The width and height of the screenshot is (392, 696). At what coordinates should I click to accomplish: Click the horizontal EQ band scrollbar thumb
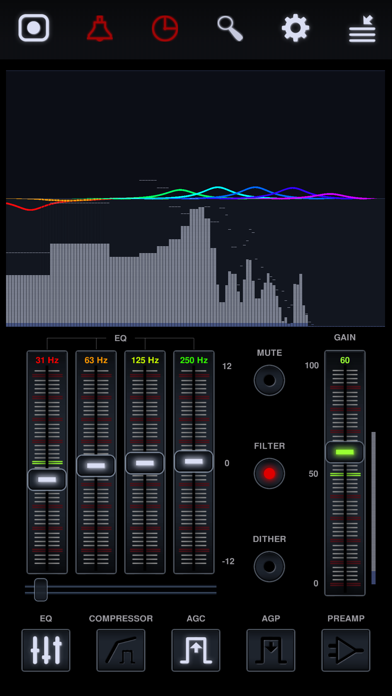(x=41, y=590)
